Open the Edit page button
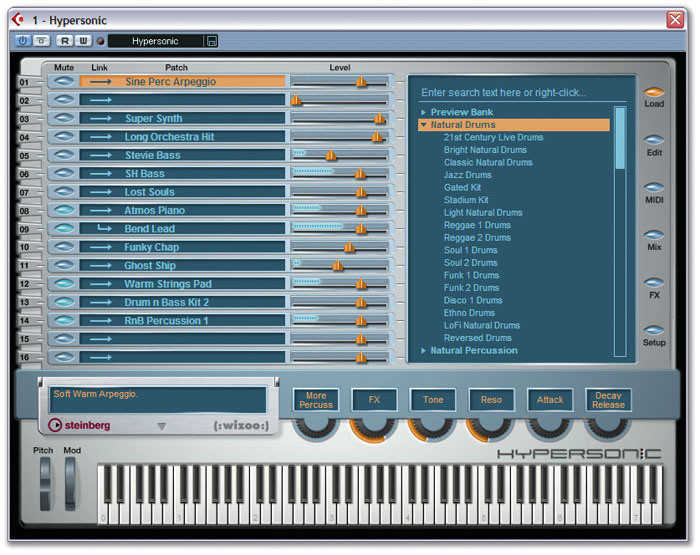700x555 pixels. 654,140
